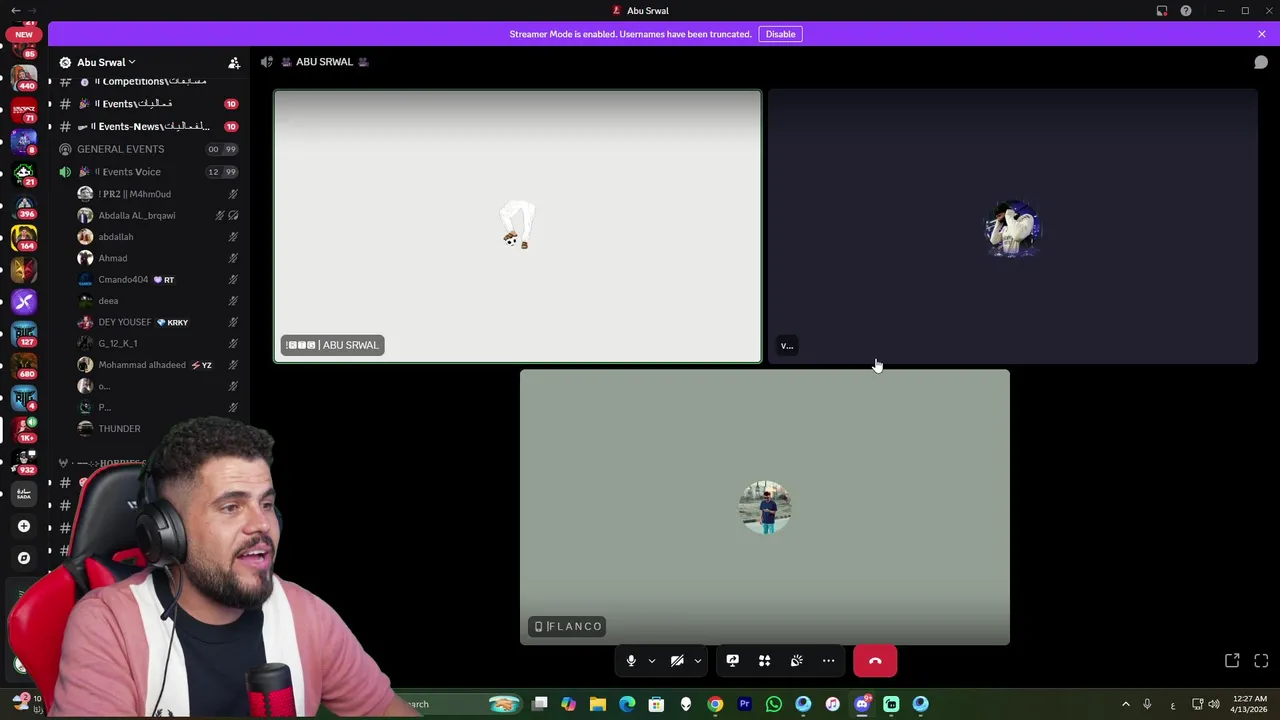Show the voice channel chat
Image resolution: width=1280 pixels, height=720 pixels.
[1261, 62]
